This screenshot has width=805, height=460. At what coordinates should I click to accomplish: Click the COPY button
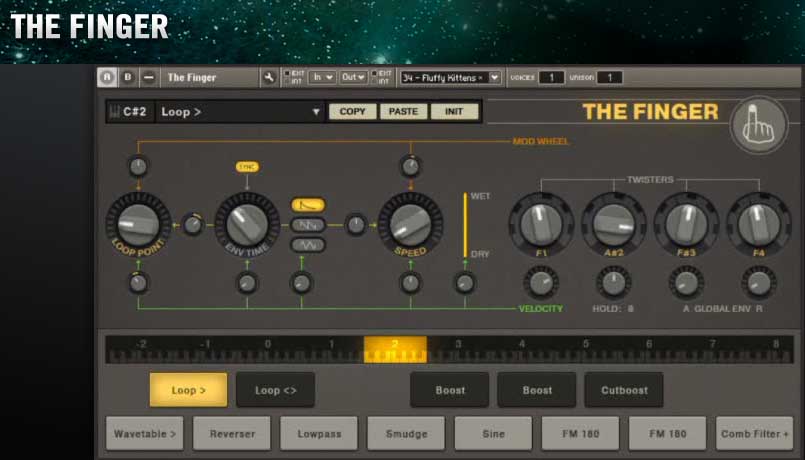[352, 111]
